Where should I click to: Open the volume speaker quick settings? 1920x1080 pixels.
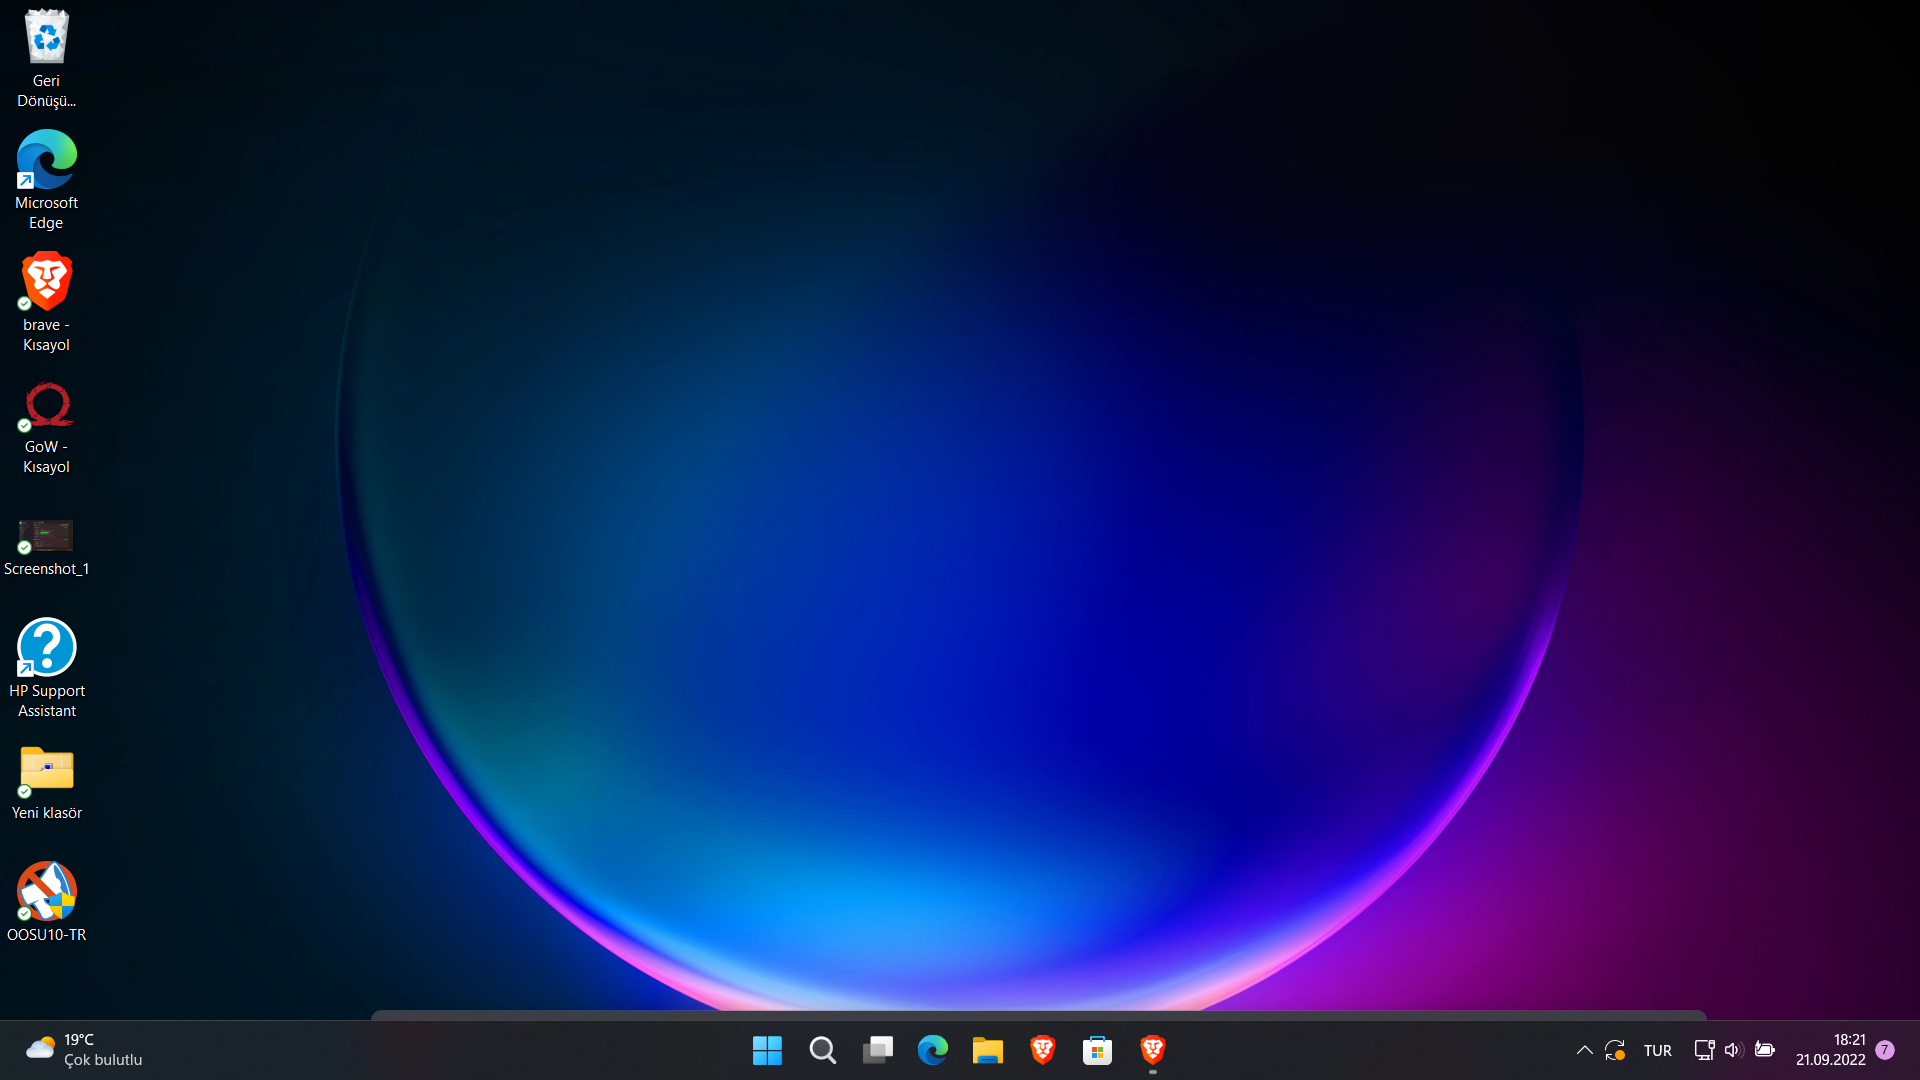[x=1733, y=1050]
